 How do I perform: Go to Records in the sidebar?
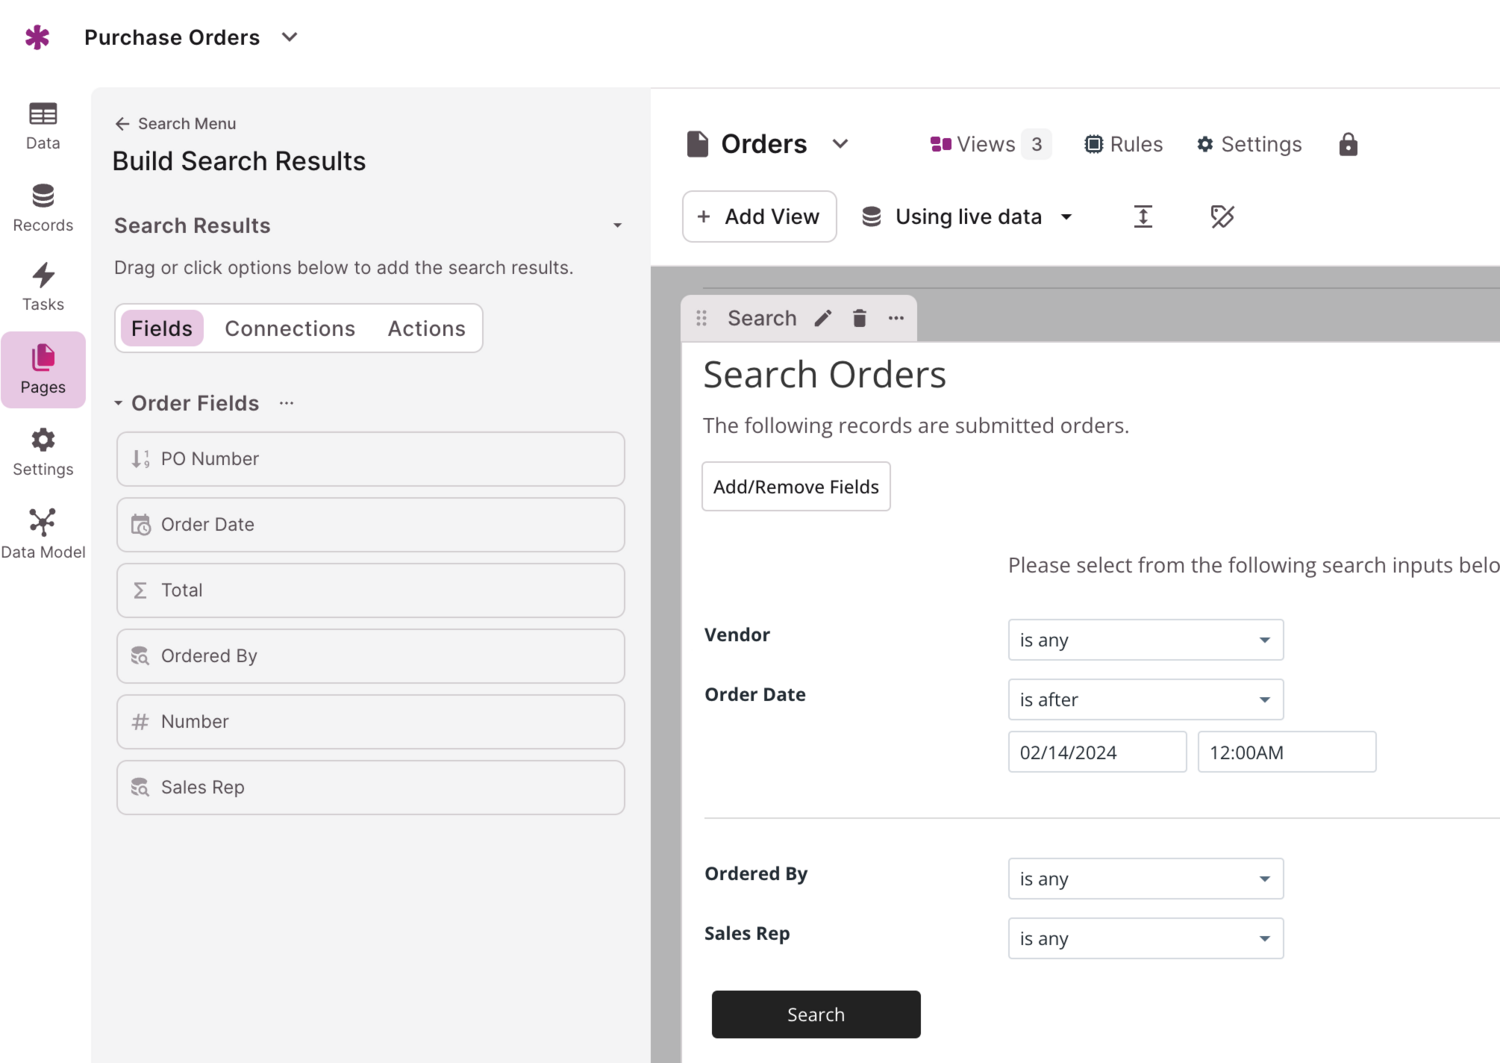(43, 208)
